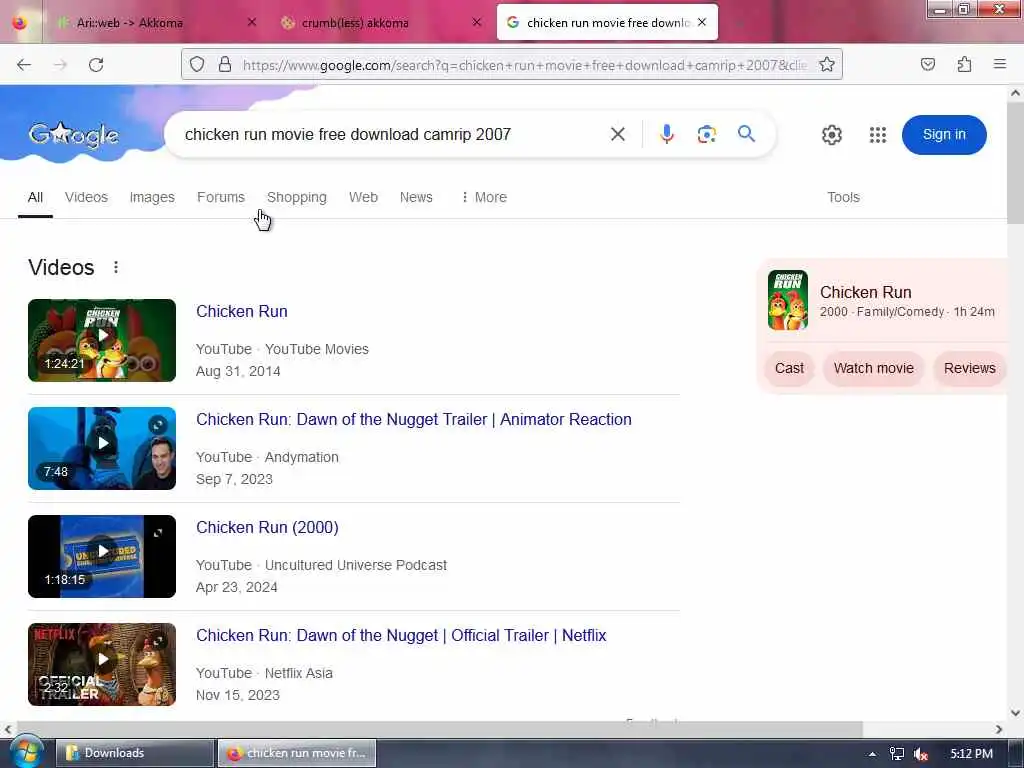Image resolution: width=1024 pixels, height=768 pixels.
Task: Click the Watch movie chip
Action: 873,368
